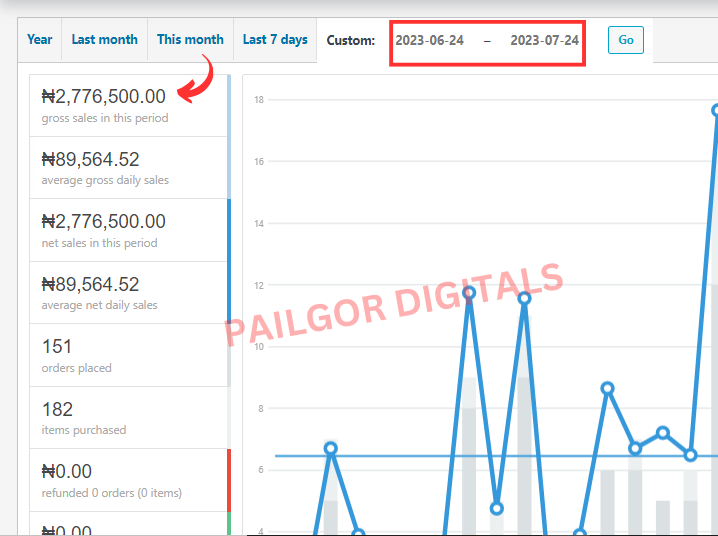Switch to the Year tab
The image size is (718, 536).
click(x=40, y=40)
